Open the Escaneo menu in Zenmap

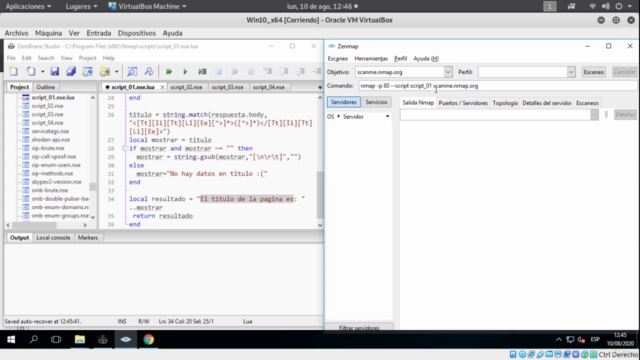pos(338,59)
